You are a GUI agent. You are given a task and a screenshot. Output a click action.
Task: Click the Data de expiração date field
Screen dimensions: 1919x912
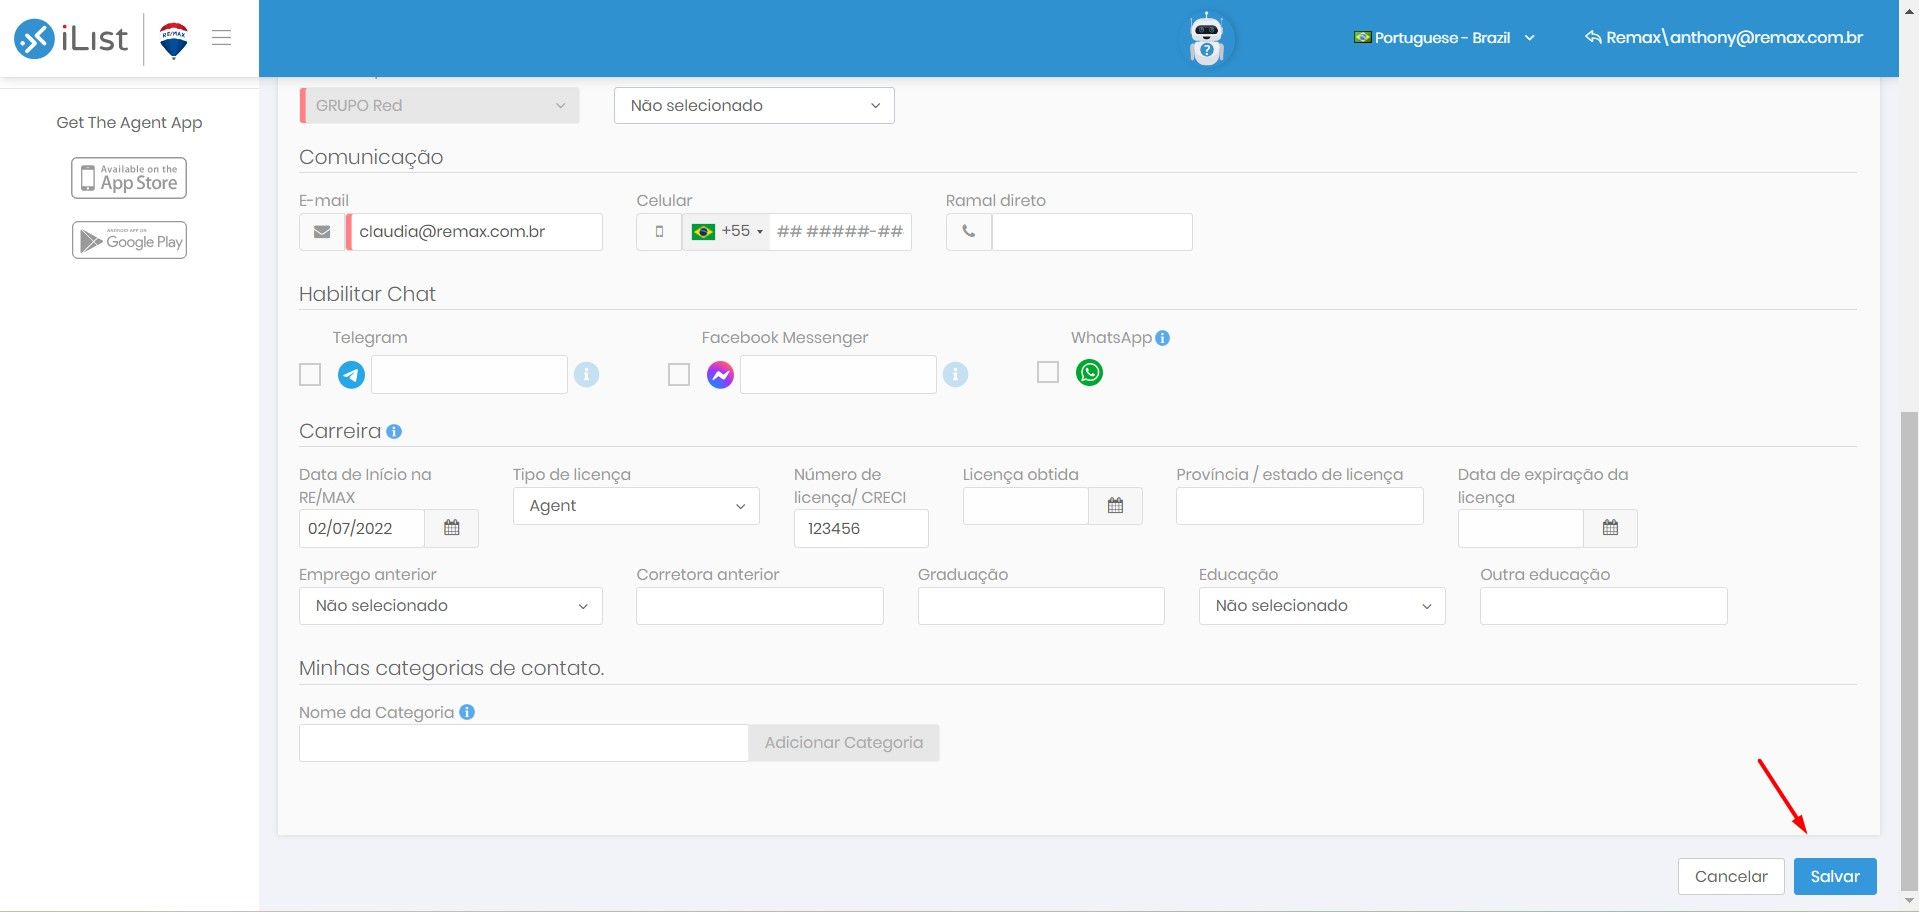point(1521,528)
